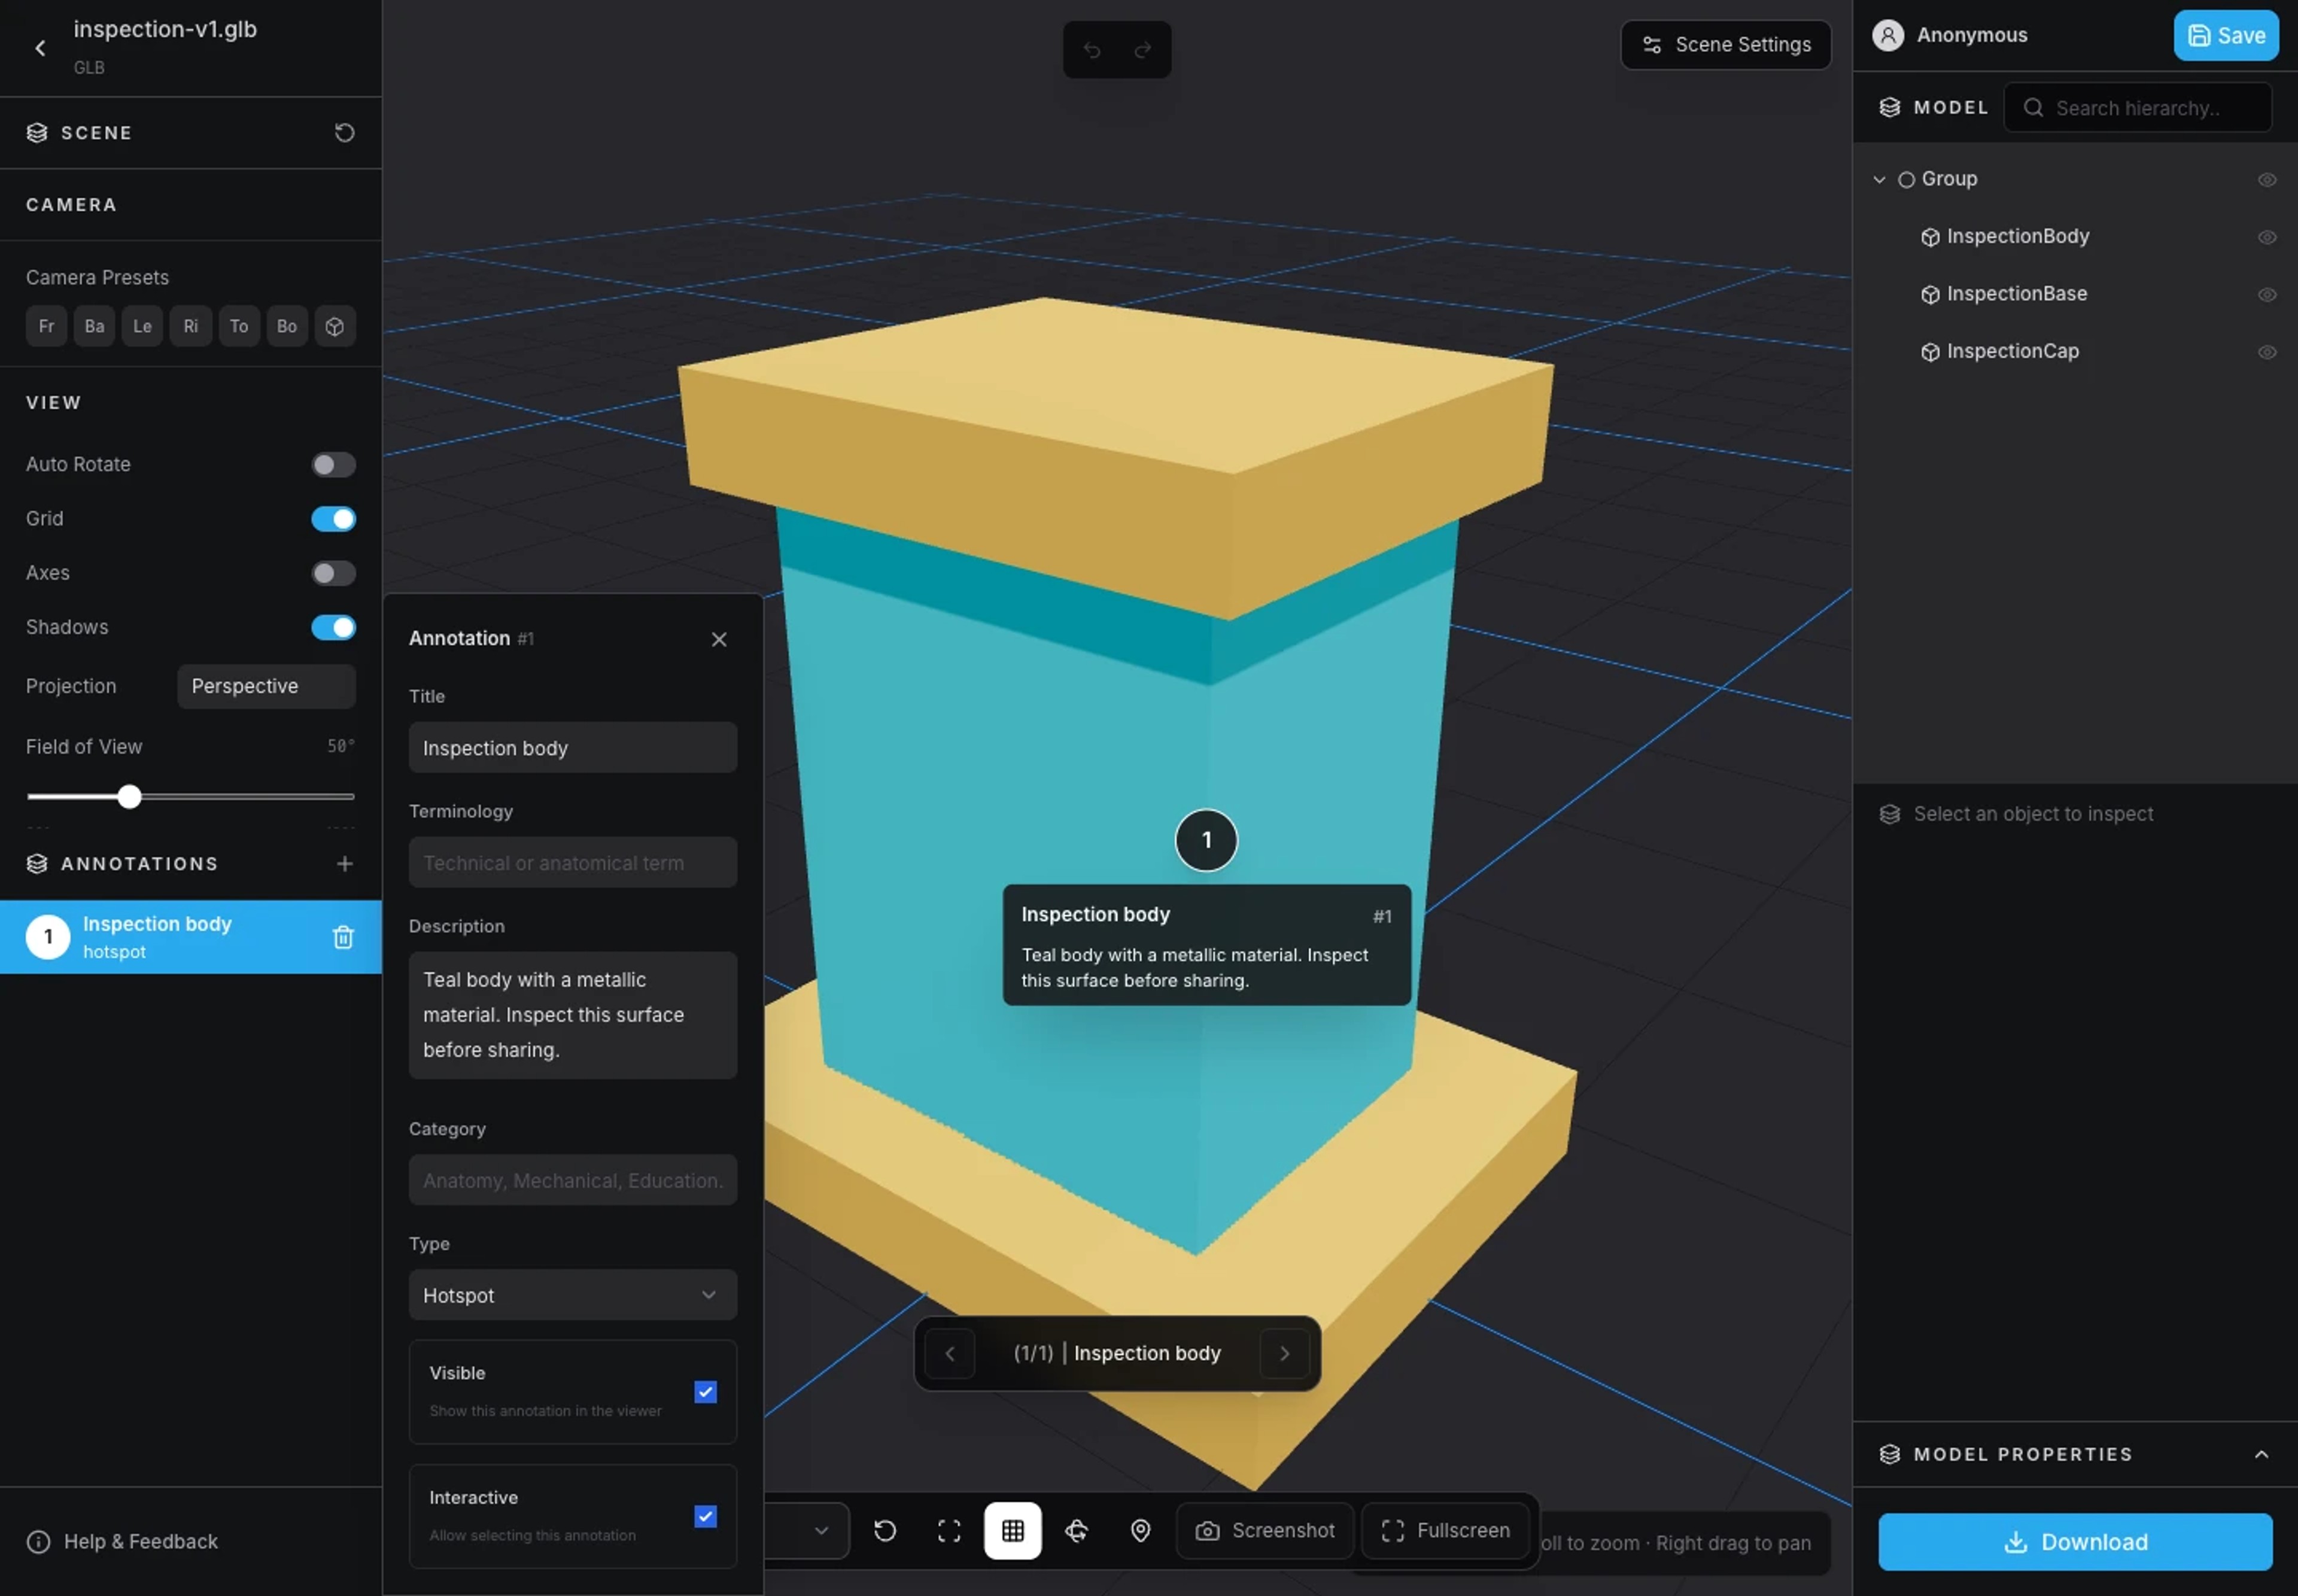Go to the next annotation with the right chevron
Image resolution: width=2298 pixels, height=1596 pixels.
pos(1285,1353)
